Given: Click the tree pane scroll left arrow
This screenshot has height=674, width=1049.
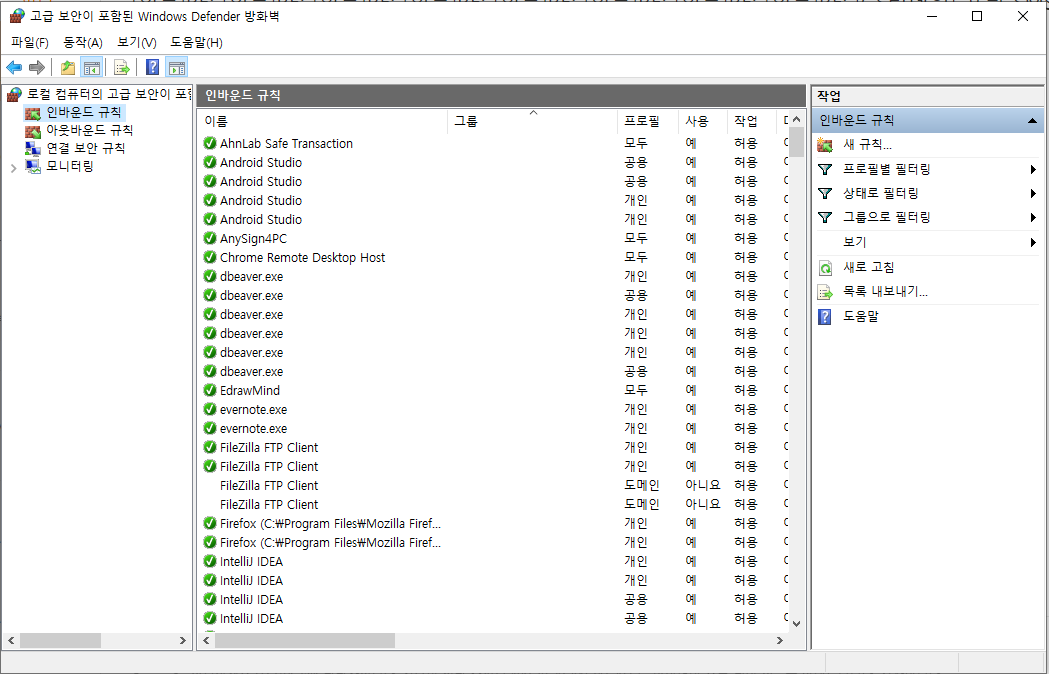Looking at the screenshot, I should 11,641.
